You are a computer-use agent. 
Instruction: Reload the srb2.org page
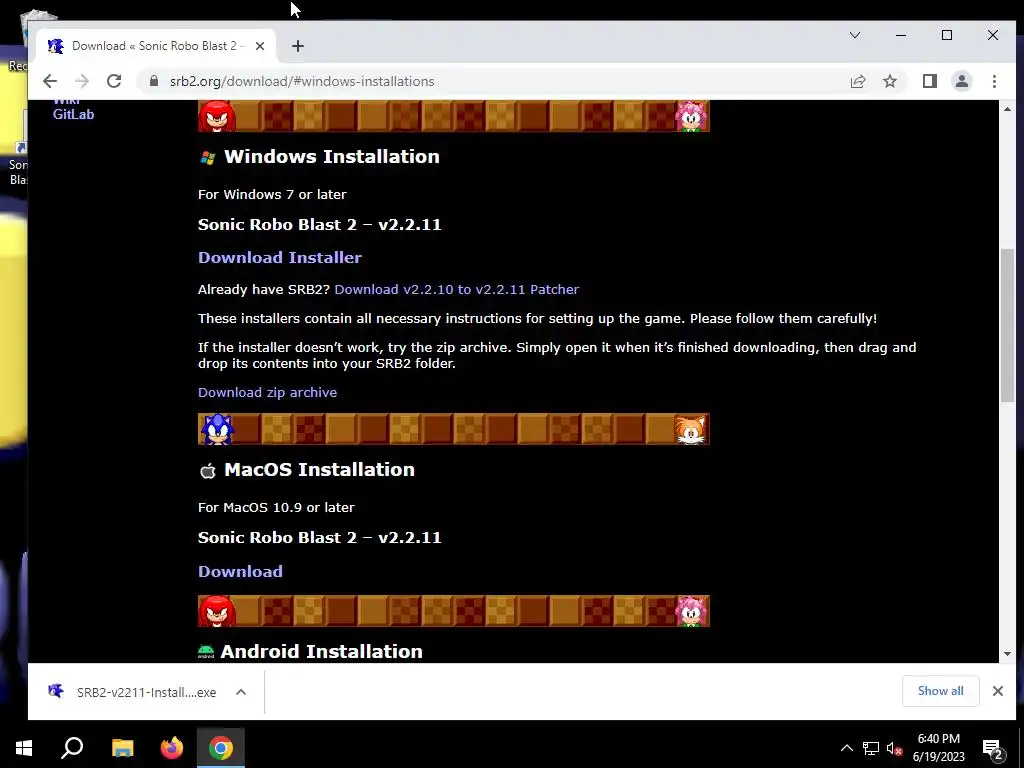[114, 81]
